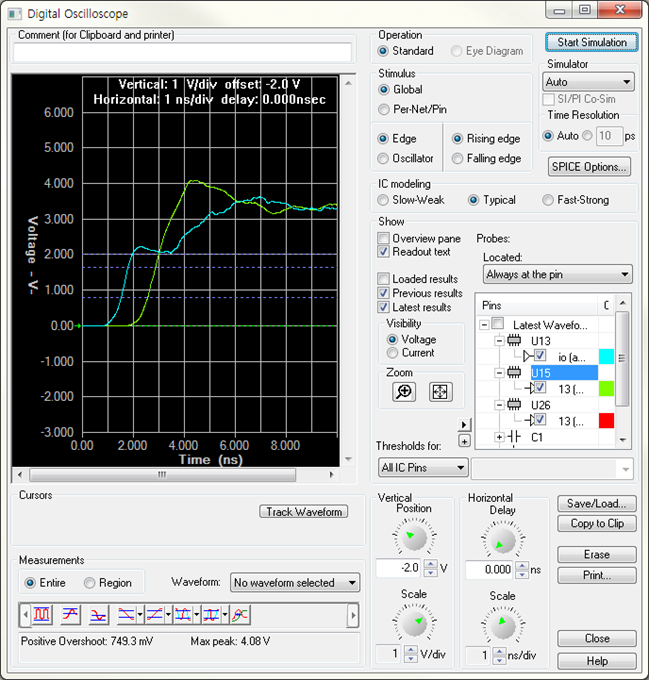Image resolution: width=649 pixels, height=680 pixels.
Task: Collapse the U13 tree node
Action: tap(499, 341)
